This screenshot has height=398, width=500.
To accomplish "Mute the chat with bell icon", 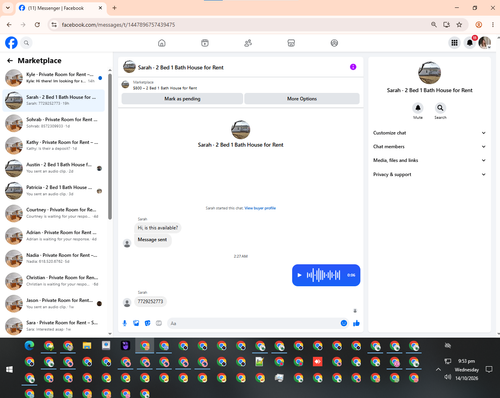I will 418,108.
